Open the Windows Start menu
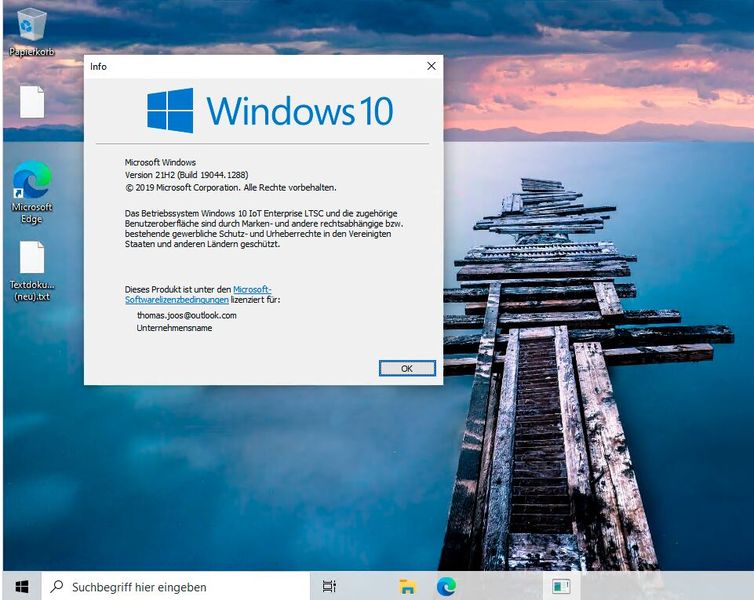This screenshot has width=754, height=600. tap(22, 586)
